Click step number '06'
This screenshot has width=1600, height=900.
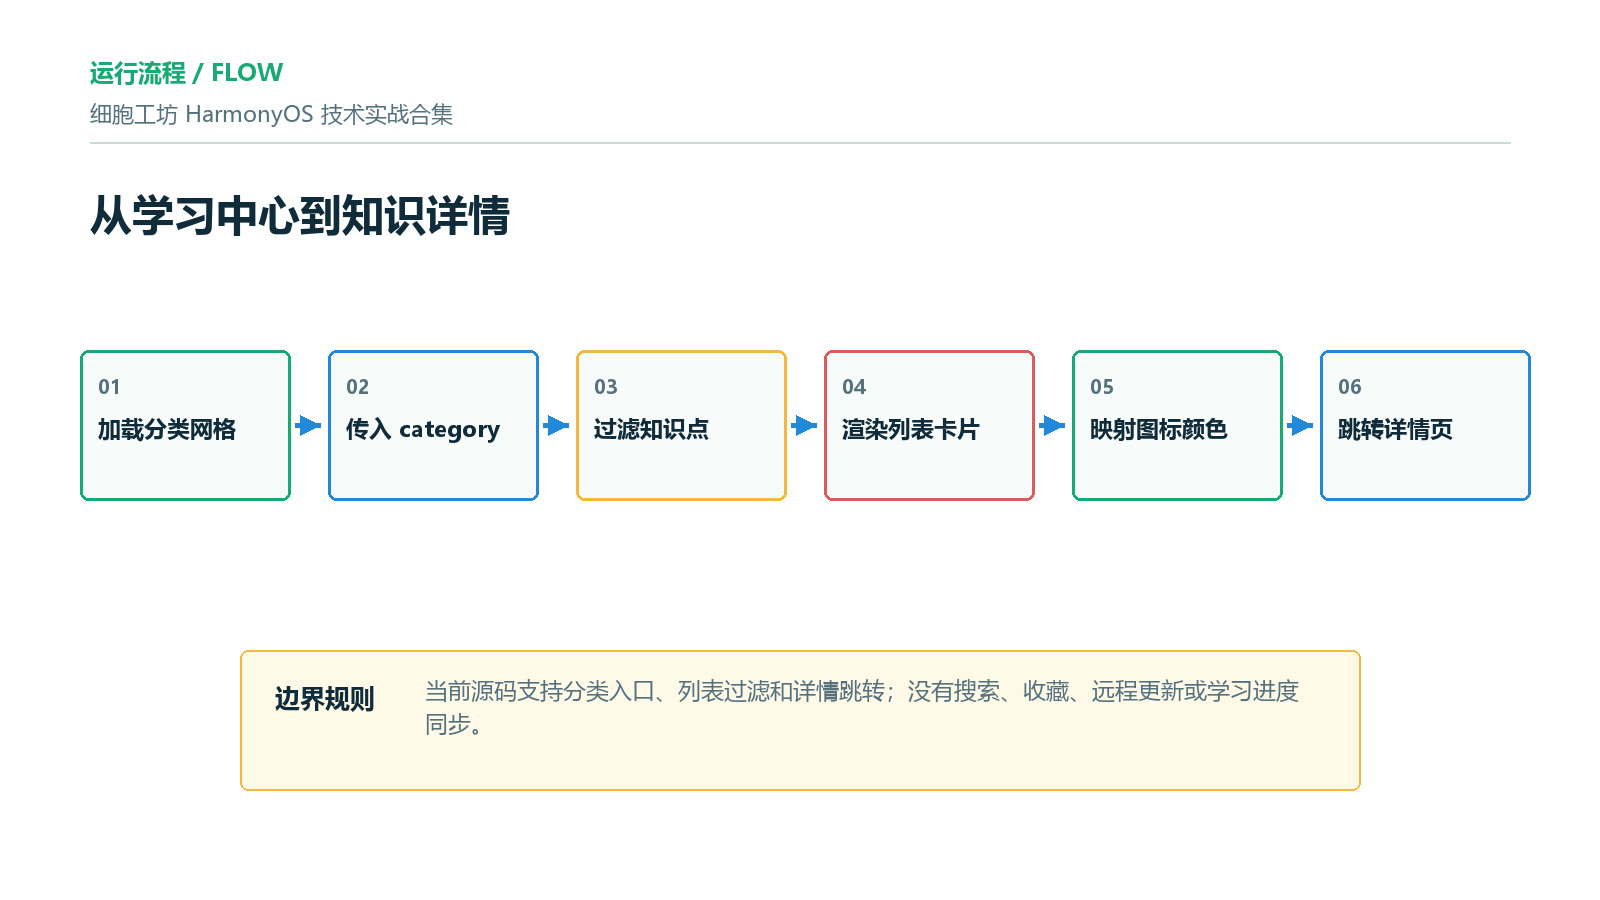[x=1349, y=387]
